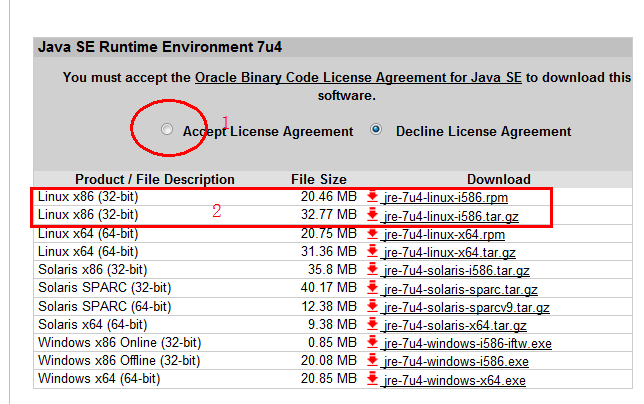Click red download arrow for linux-i586.tar.gz
Viewport: 644px width, 404px height.
pos(373,215)
